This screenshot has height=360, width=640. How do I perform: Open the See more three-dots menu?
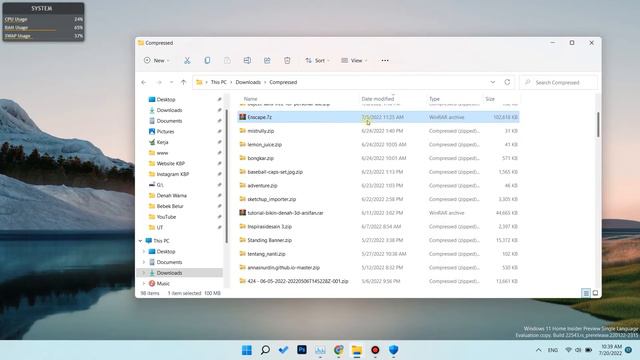pos(385,60)
